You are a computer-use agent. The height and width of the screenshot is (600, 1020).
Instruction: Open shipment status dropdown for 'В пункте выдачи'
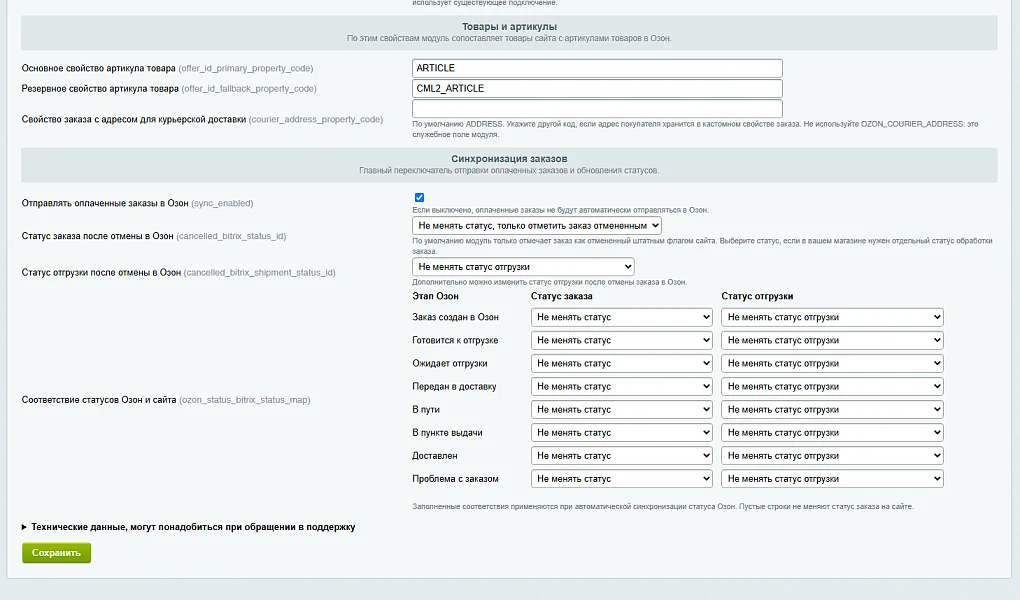pos(832,433)
